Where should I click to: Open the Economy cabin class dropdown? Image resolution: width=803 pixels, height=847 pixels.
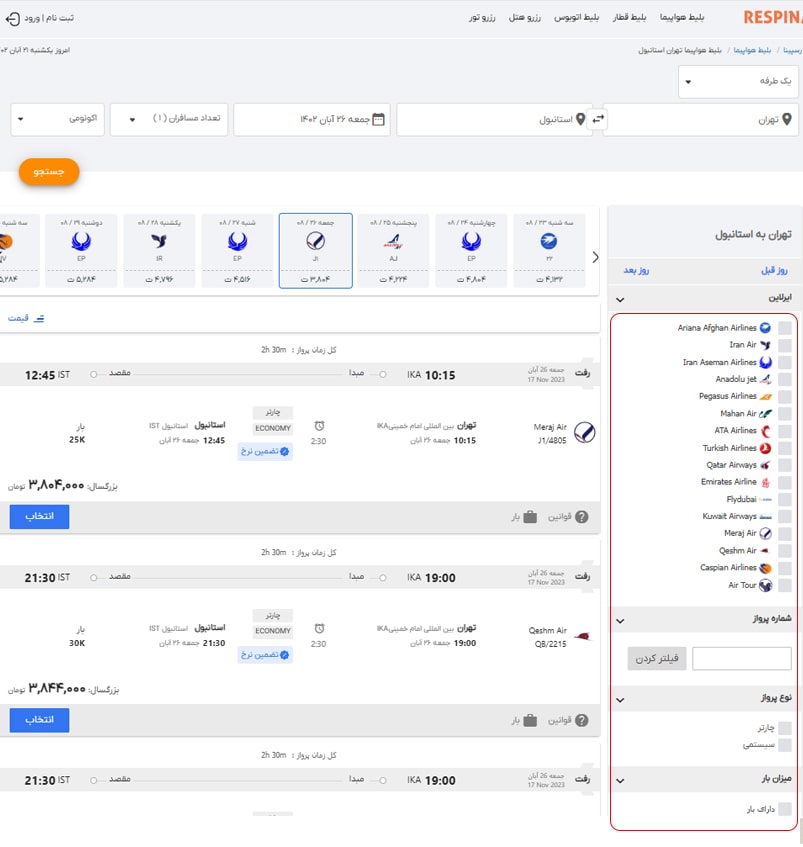56,119
